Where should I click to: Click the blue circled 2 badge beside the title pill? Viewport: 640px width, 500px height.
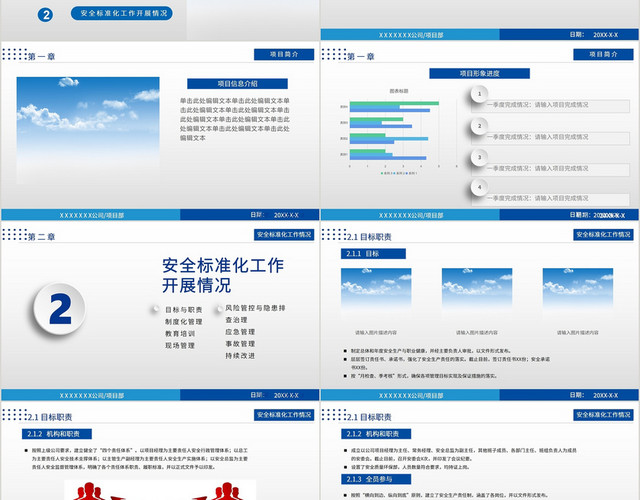[x=45, y=15]
